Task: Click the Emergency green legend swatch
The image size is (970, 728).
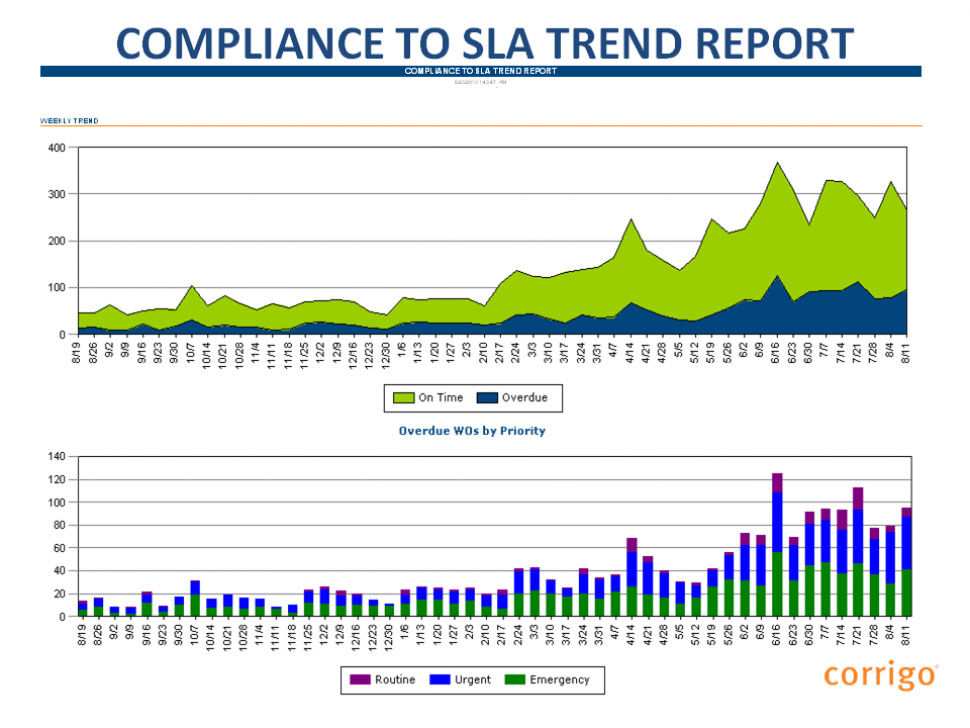Action: [x=515, y=679]
